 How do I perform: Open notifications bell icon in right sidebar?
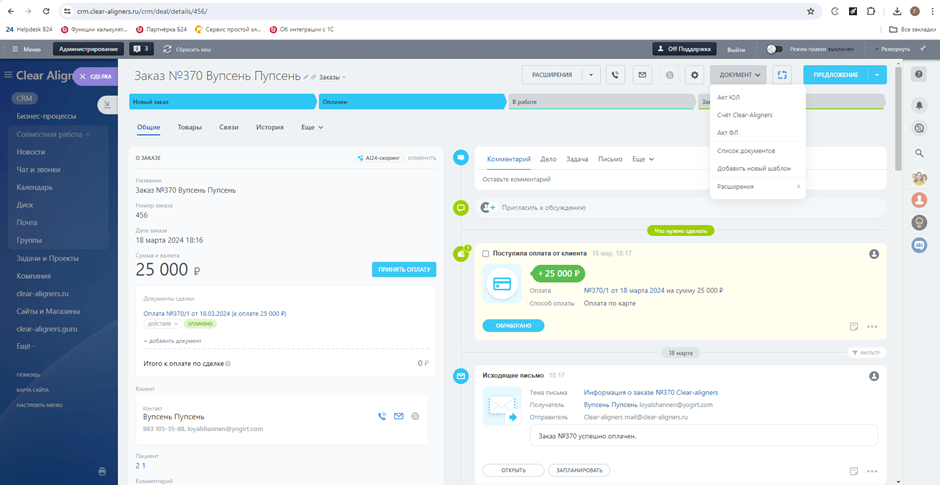pos(919,105)
